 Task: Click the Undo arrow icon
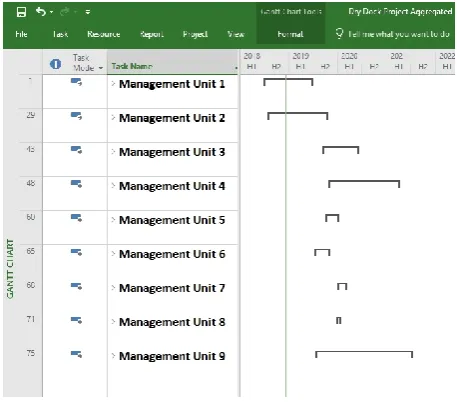[x=40, y=12]
